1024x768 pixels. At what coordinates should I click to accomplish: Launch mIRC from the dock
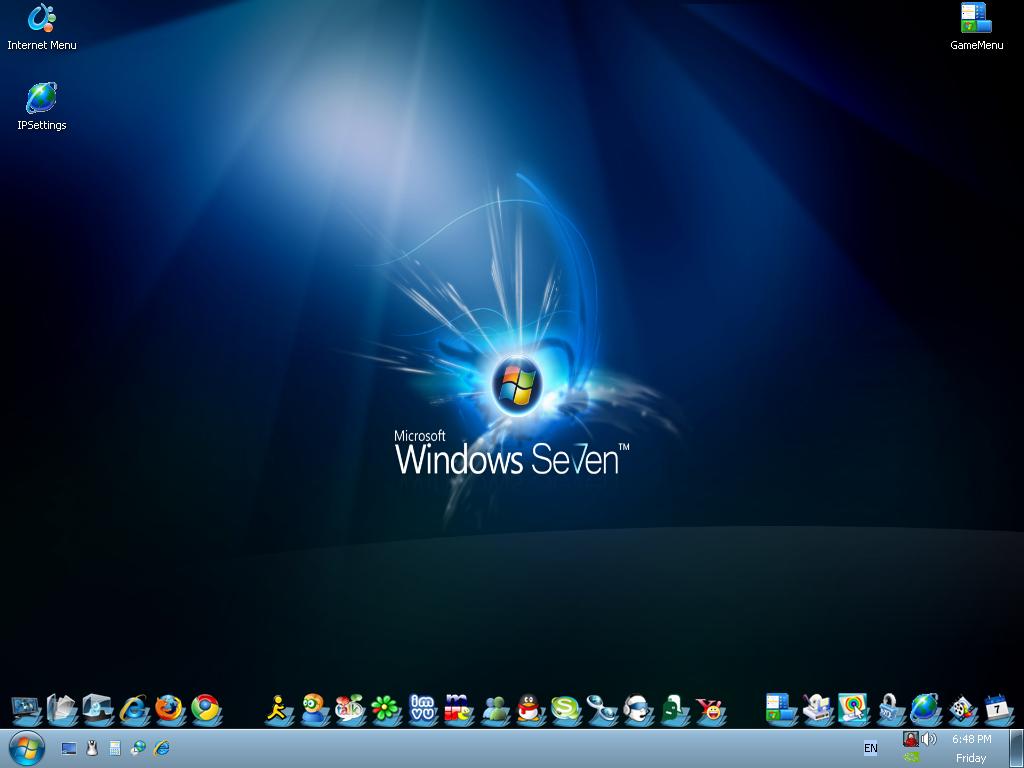[458, 710]
